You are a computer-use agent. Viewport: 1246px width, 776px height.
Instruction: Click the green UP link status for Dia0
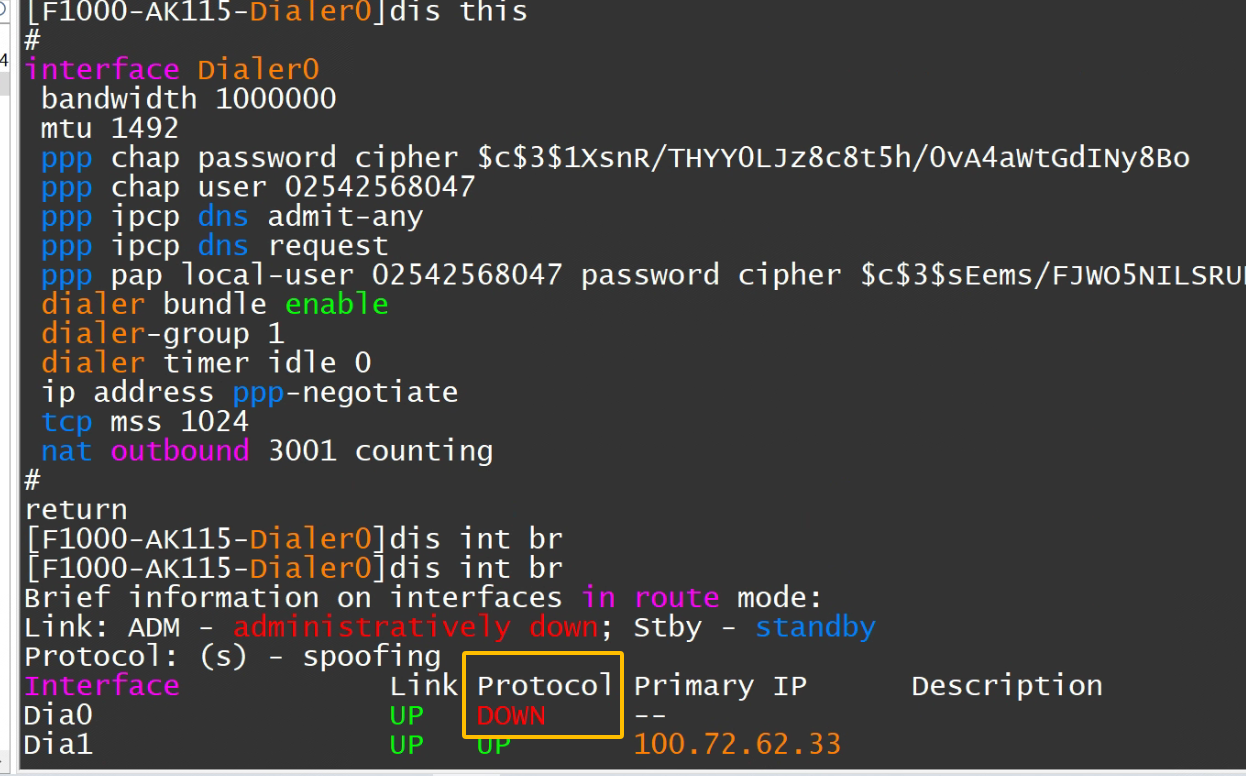[x=407, y=715]
